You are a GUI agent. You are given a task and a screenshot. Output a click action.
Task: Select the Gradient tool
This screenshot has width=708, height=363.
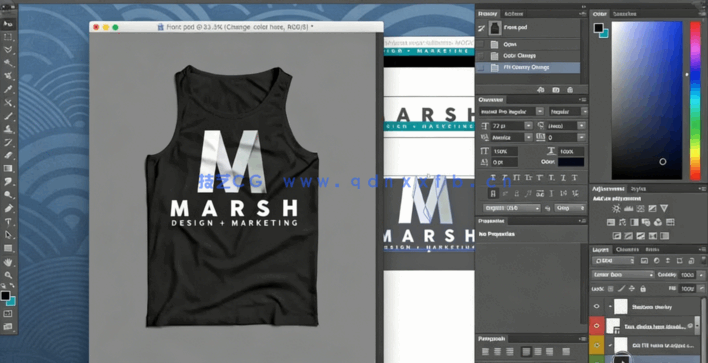(8, 169)
